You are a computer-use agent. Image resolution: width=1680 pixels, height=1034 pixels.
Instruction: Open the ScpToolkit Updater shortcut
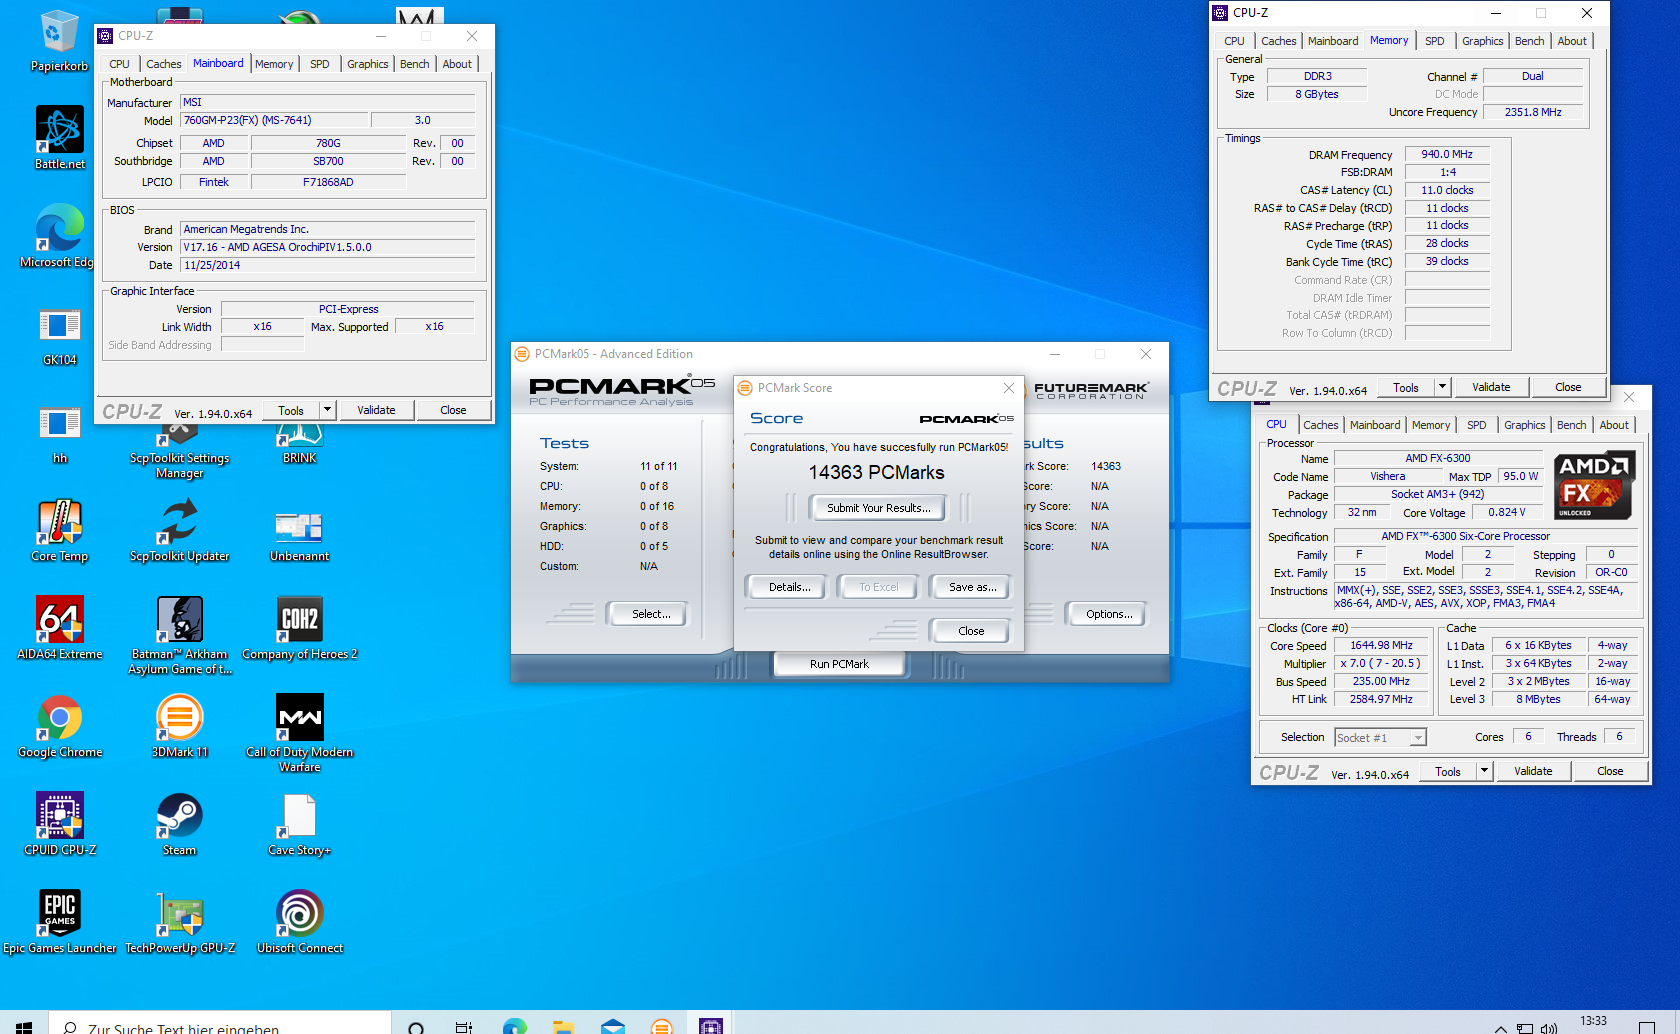tap(179, 531)
